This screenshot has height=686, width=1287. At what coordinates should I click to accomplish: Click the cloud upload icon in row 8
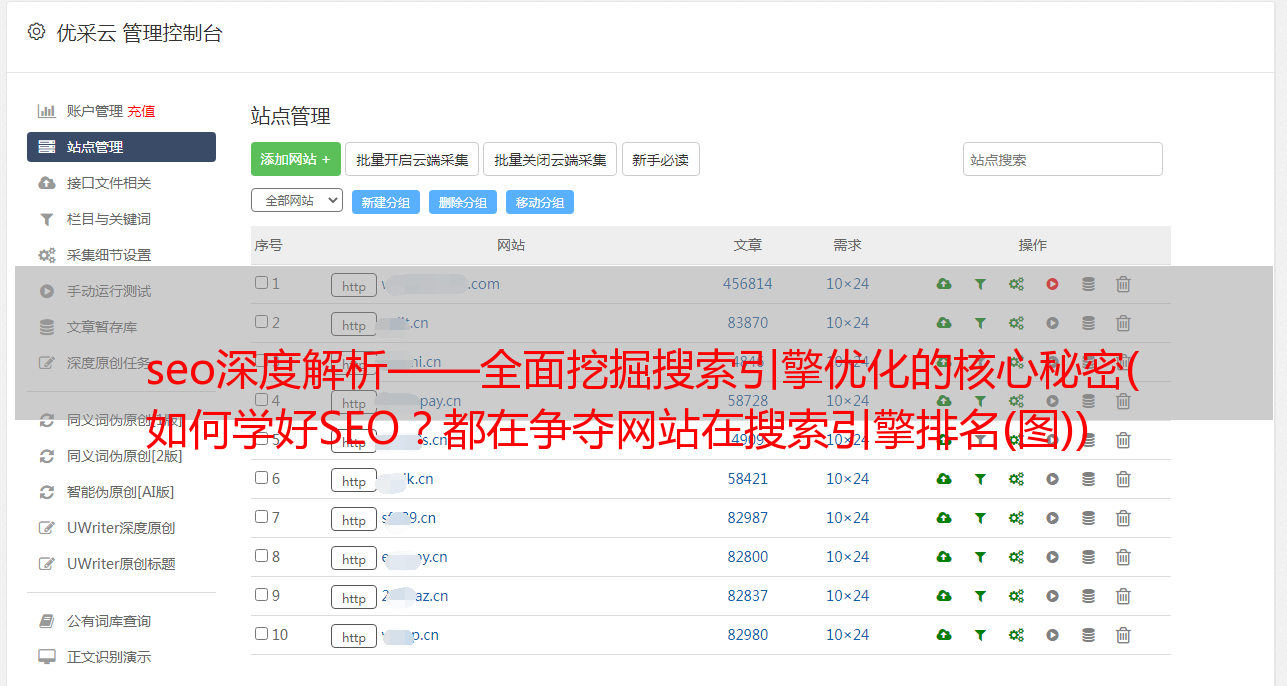[944, 557]
